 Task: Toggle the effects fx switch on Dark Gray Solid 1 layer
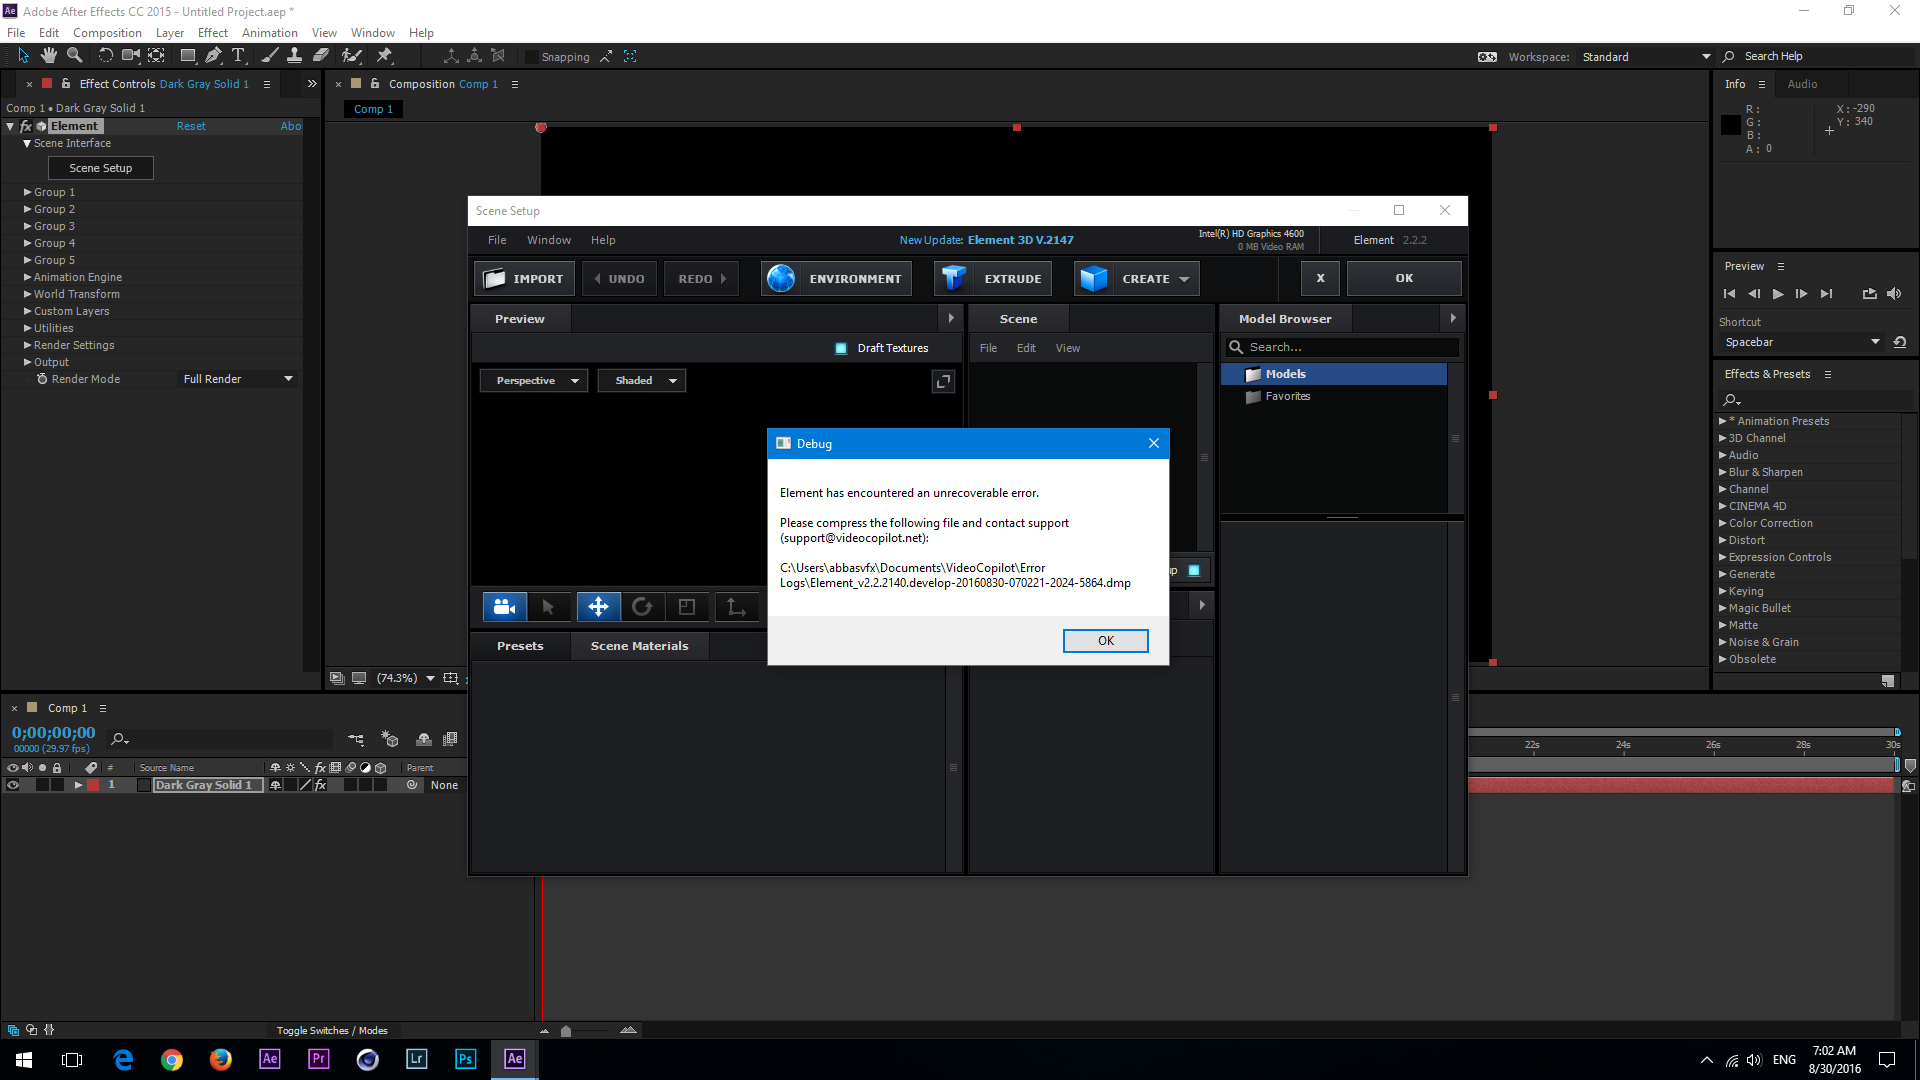320,785
